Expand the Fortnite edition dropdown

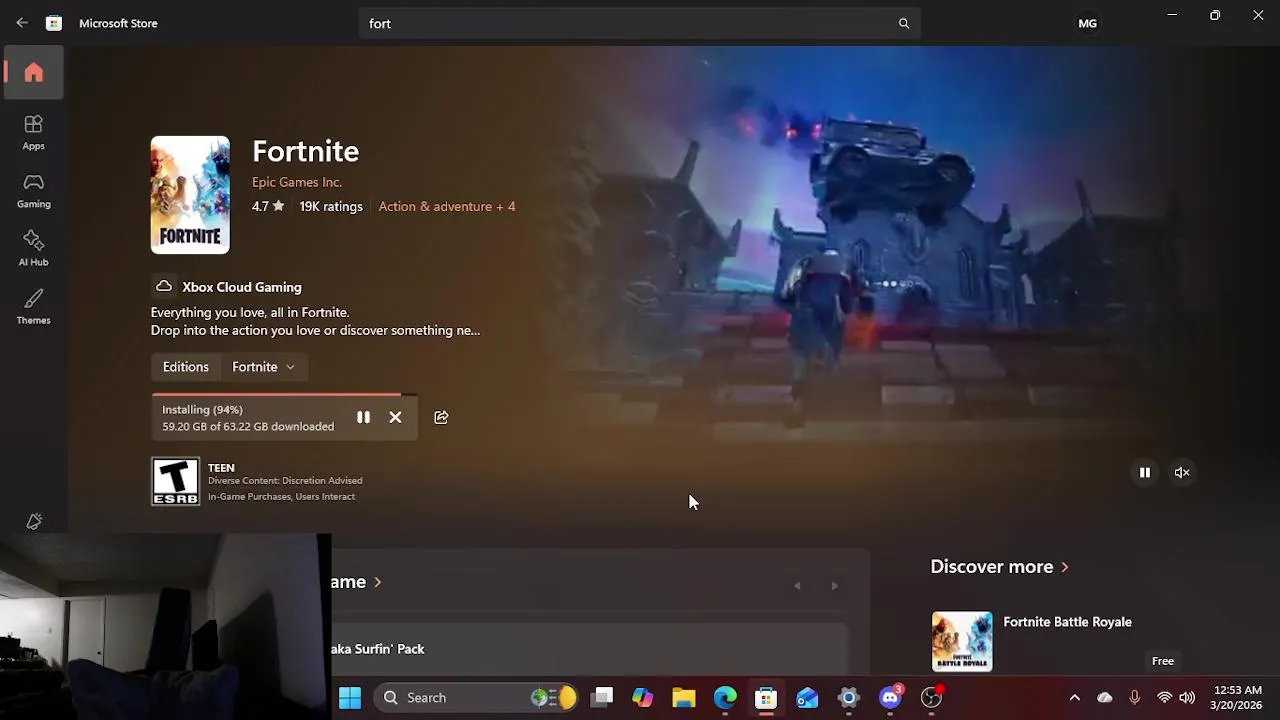(264, 367)
